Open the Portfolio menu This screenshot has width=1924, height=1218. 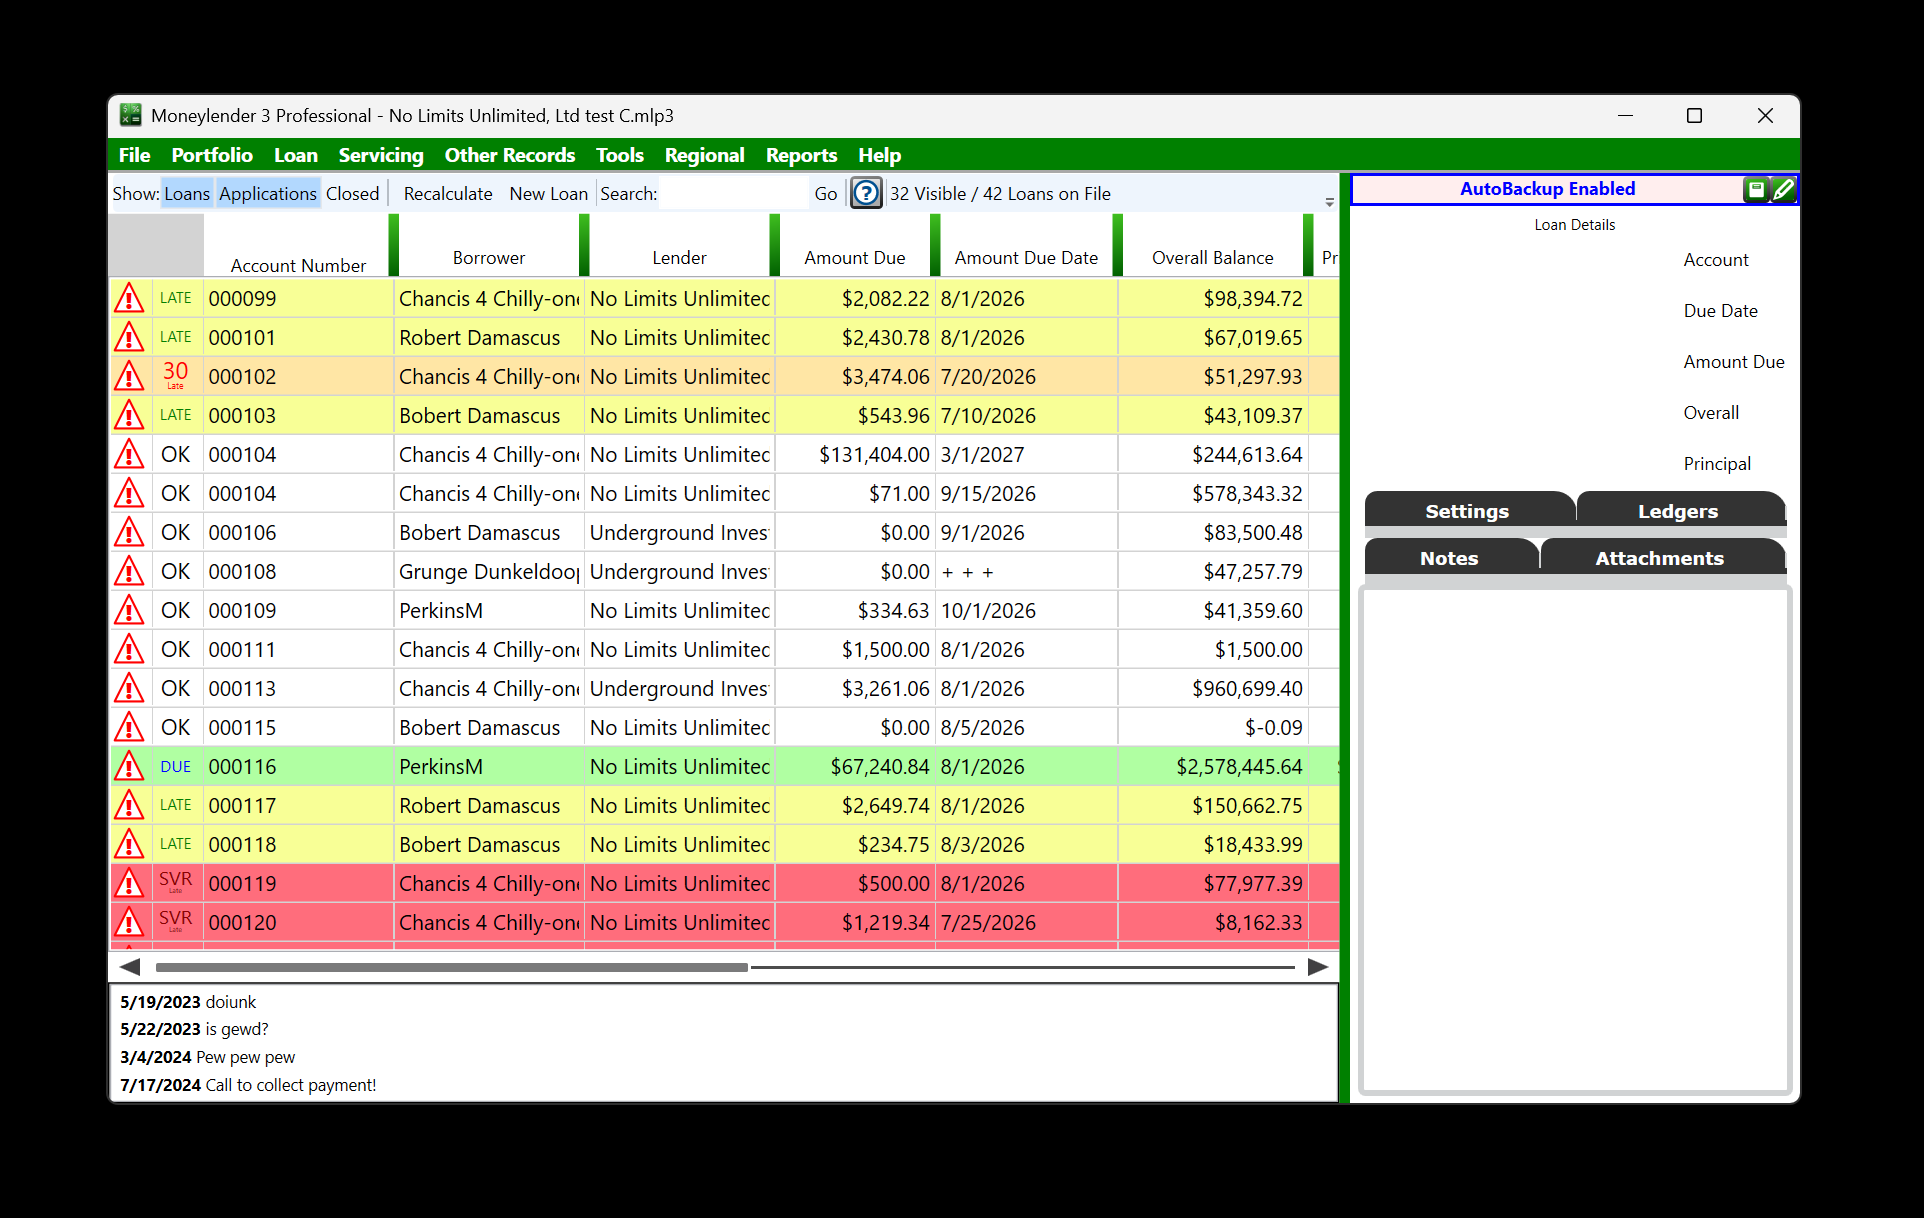212,155
